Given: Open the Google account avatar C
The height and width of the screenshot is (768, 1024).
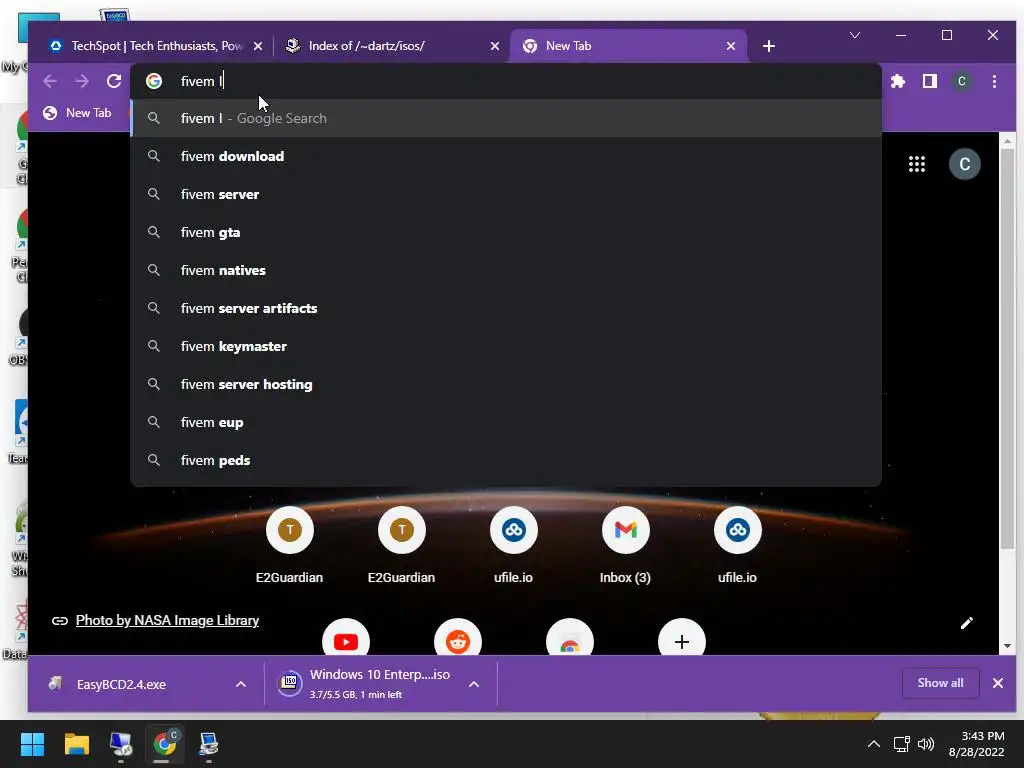Looking at the screenshot, I should [965, 164].
